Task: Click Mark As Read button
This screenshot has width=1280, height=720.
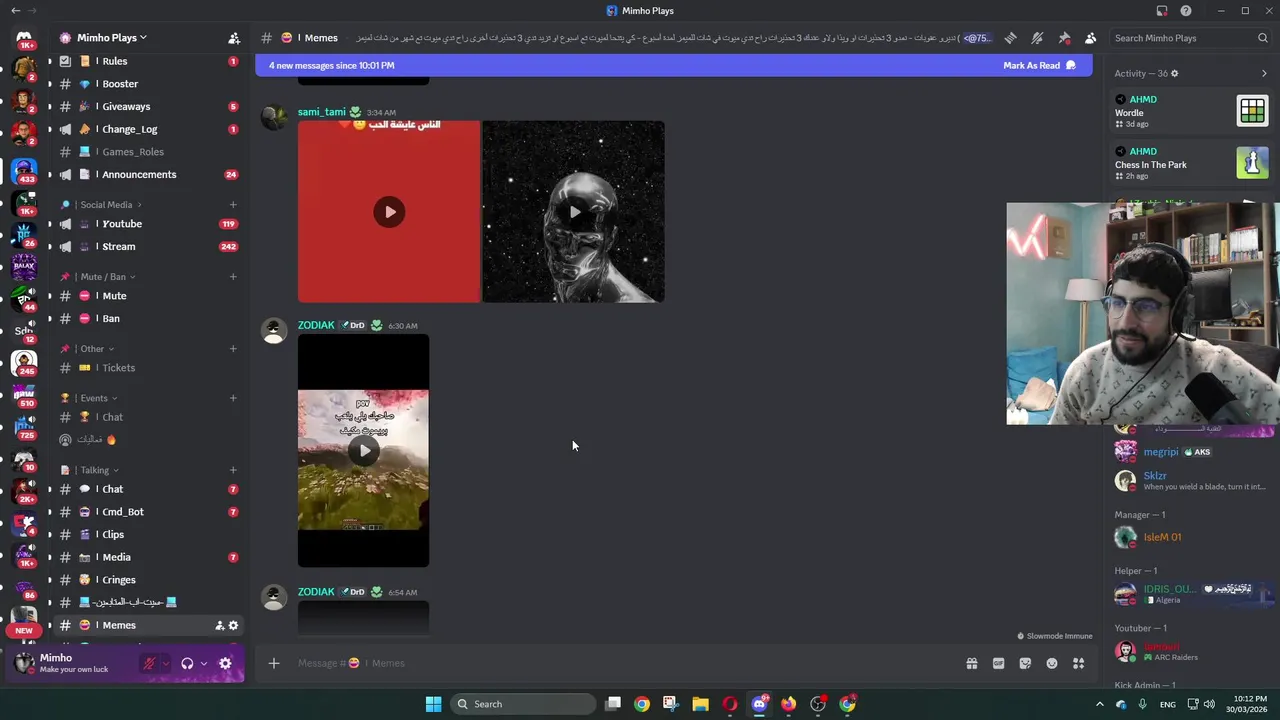Action: pos(1039,66)
